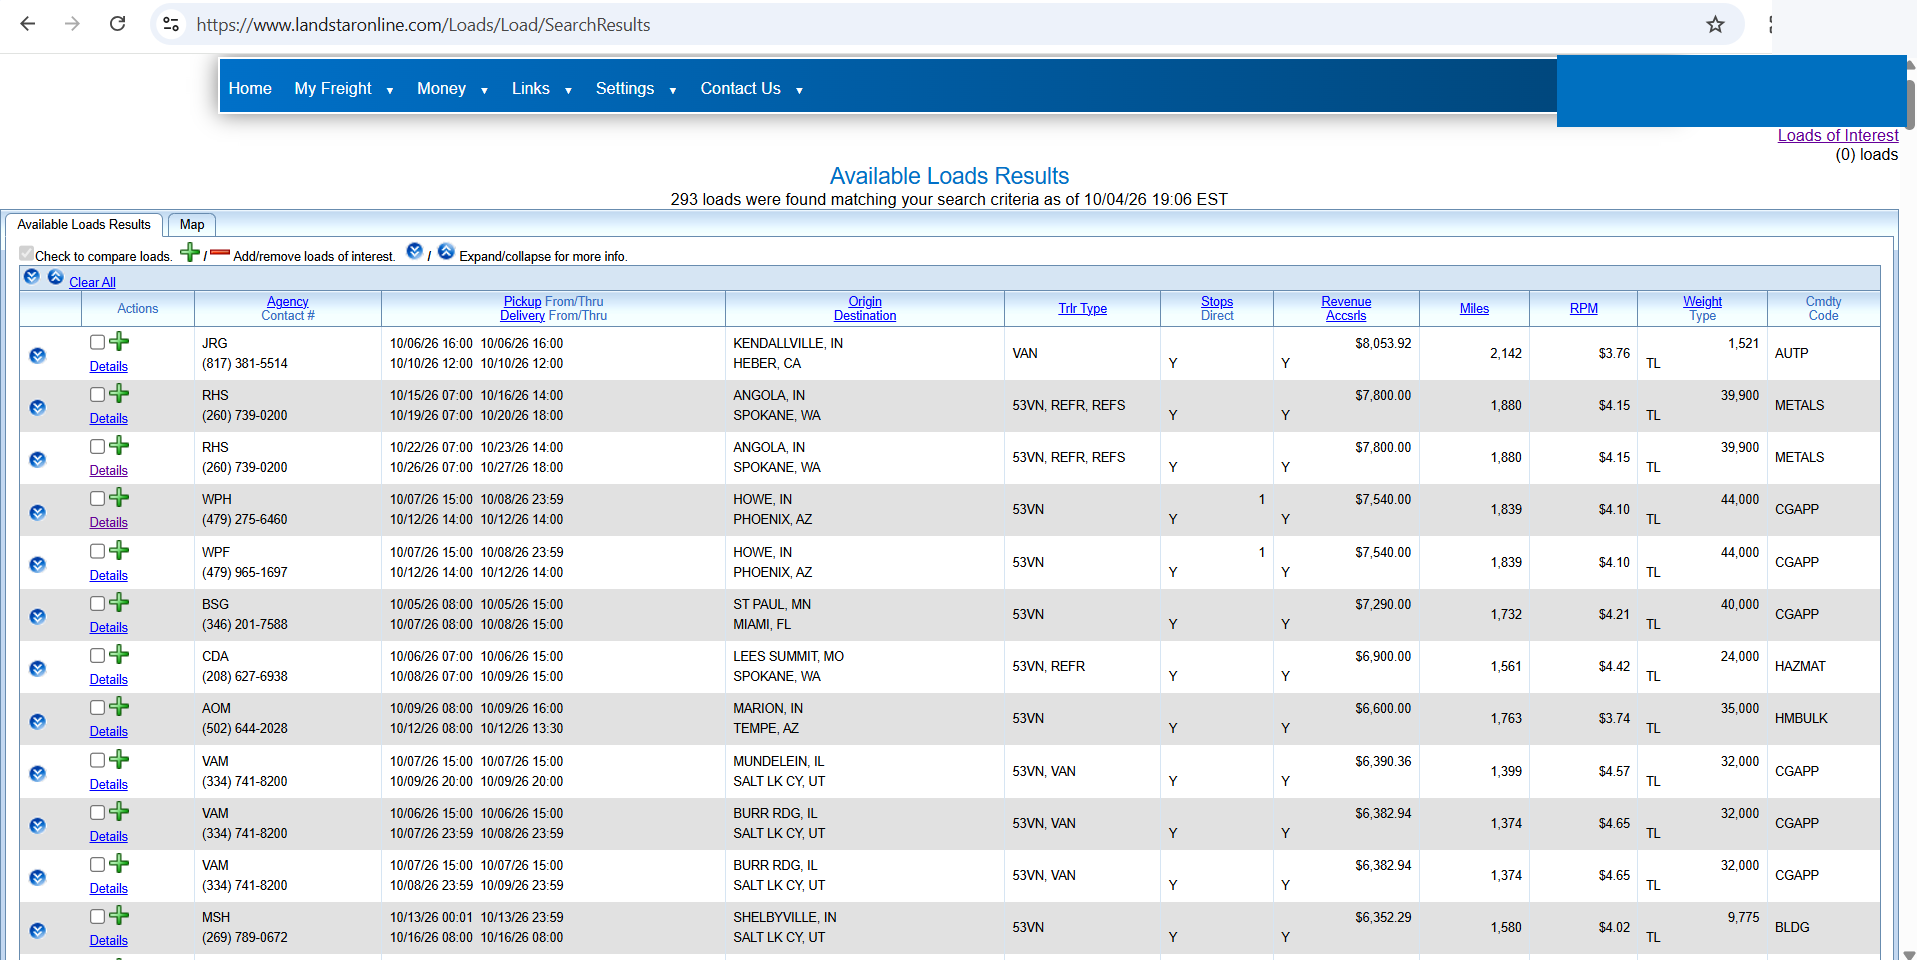Image resolution: width=1917 pixels, height=960 pixels.
Task: Go back to the previous browser page
Action: coord(28,24)
